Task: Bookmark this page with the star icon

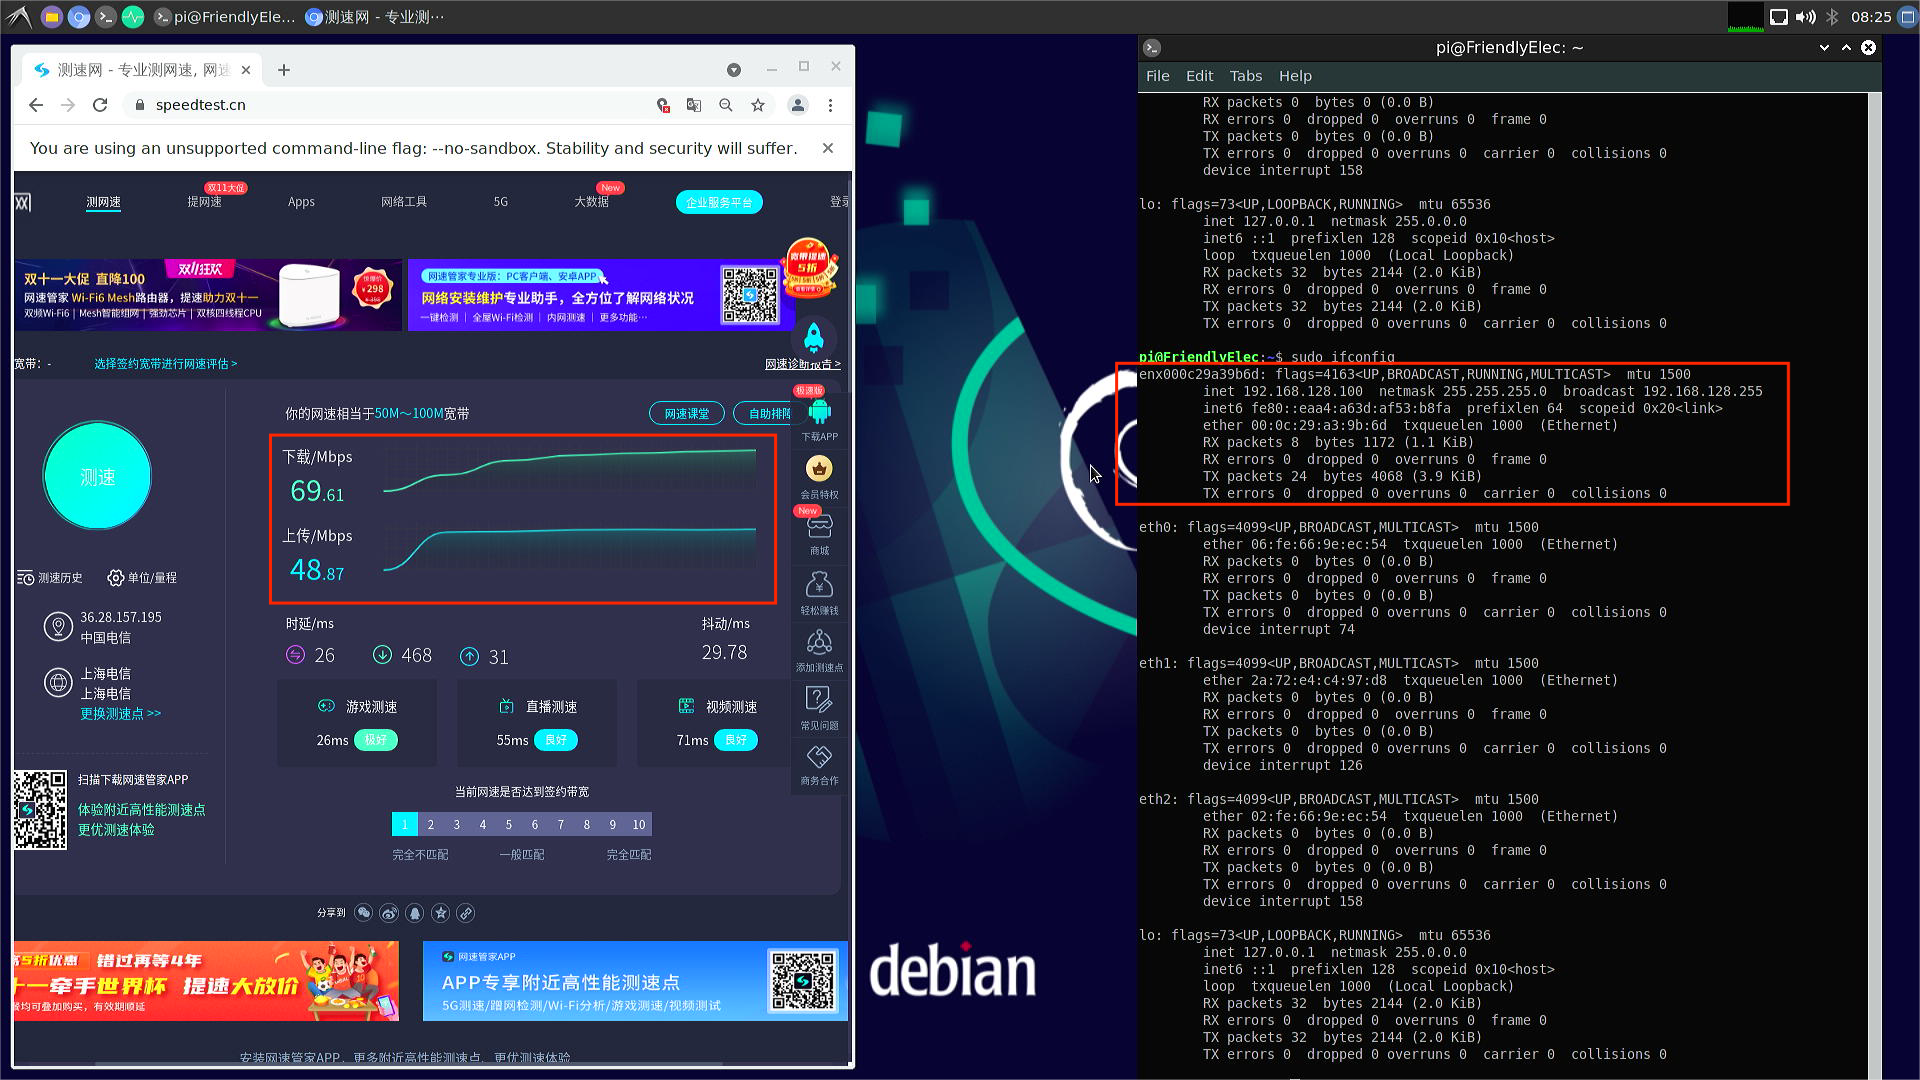Action: click(758, 105)
